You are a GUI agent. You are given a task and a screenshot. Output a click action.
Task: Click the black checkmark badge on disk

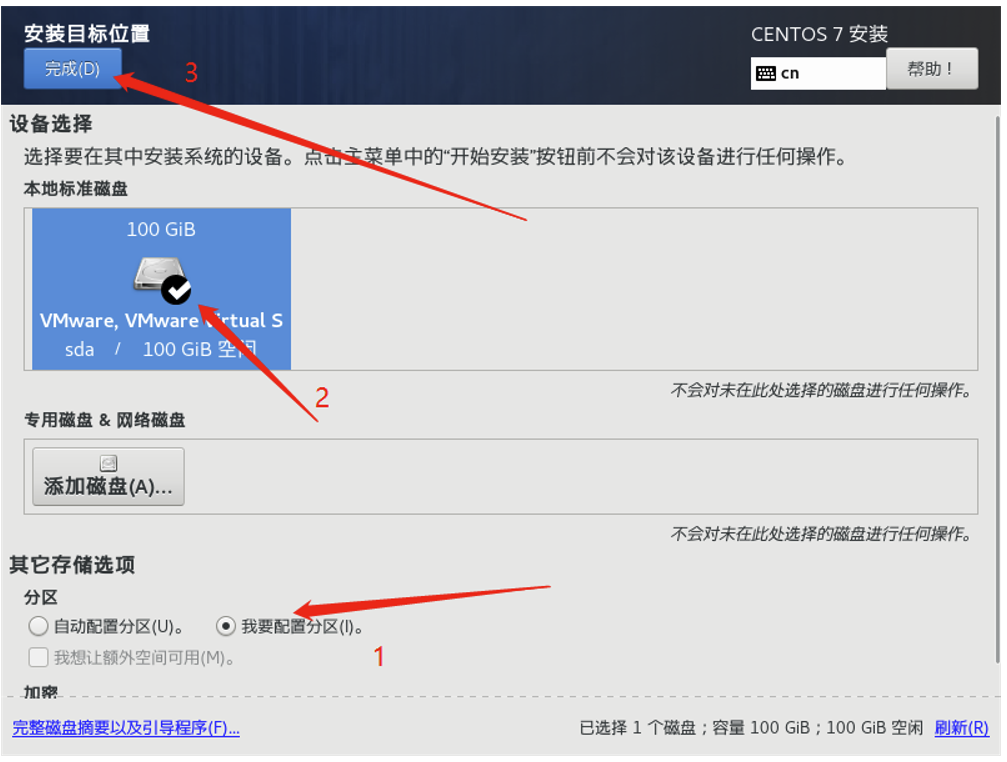(x=176, y=290)
